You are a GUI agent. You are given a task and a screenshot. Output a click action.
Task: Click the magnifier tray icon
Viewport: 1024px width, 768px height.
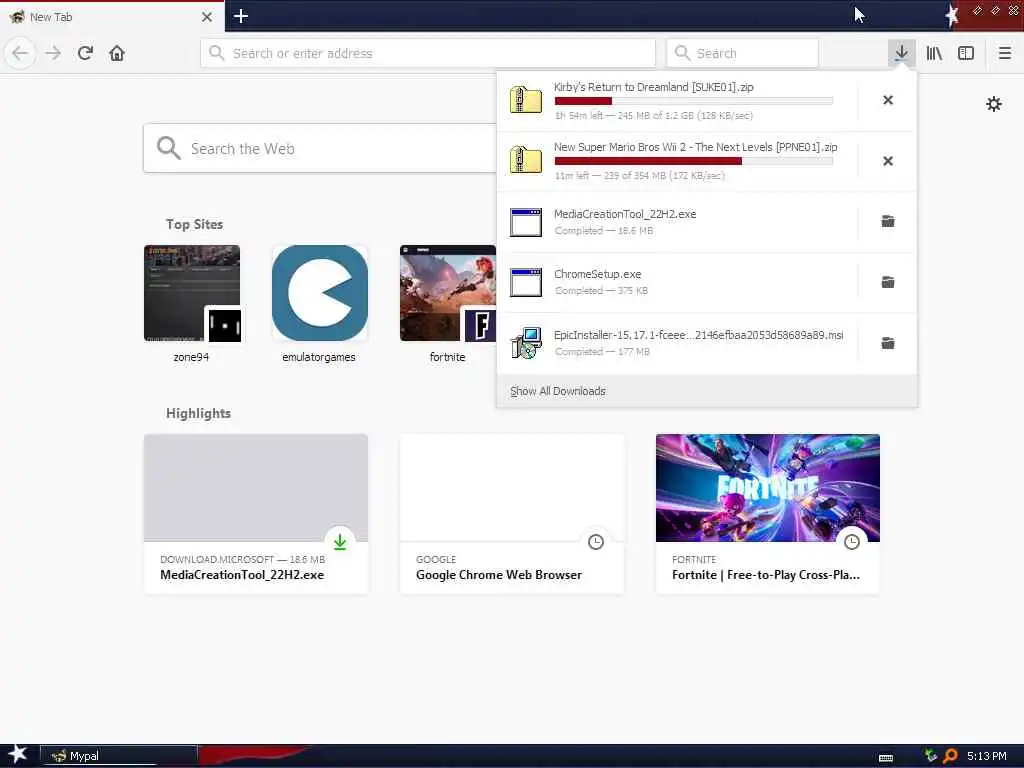[x=950, y=756]
